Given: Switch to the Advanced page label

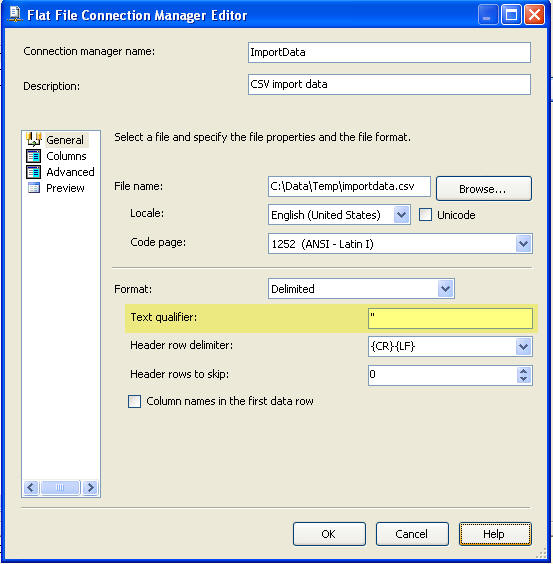Looking at the screenshot, I should [x=70, y=172].
